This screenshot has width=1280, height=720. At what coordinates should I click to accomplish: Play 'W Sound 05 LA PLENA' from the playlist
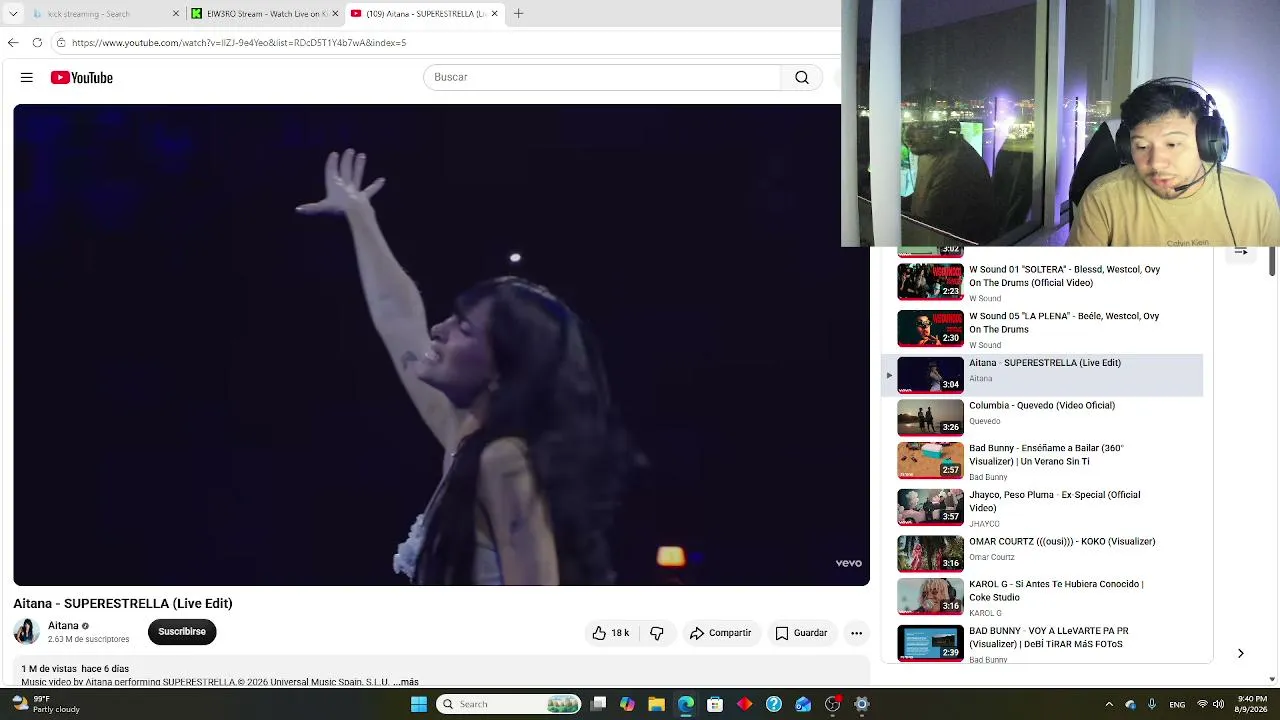[x=1064, y=322]
